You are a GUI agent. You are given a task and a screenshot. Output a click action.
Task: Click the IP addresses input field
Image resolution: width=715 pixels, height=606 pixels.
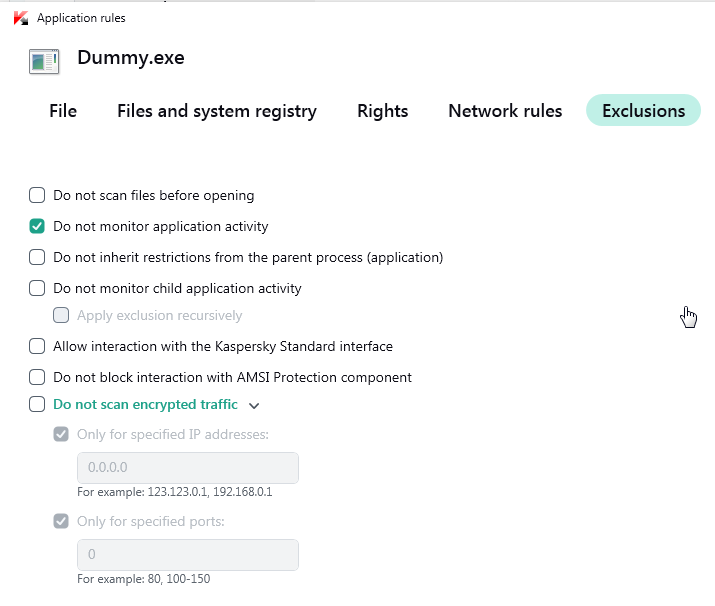coord(188,468)
